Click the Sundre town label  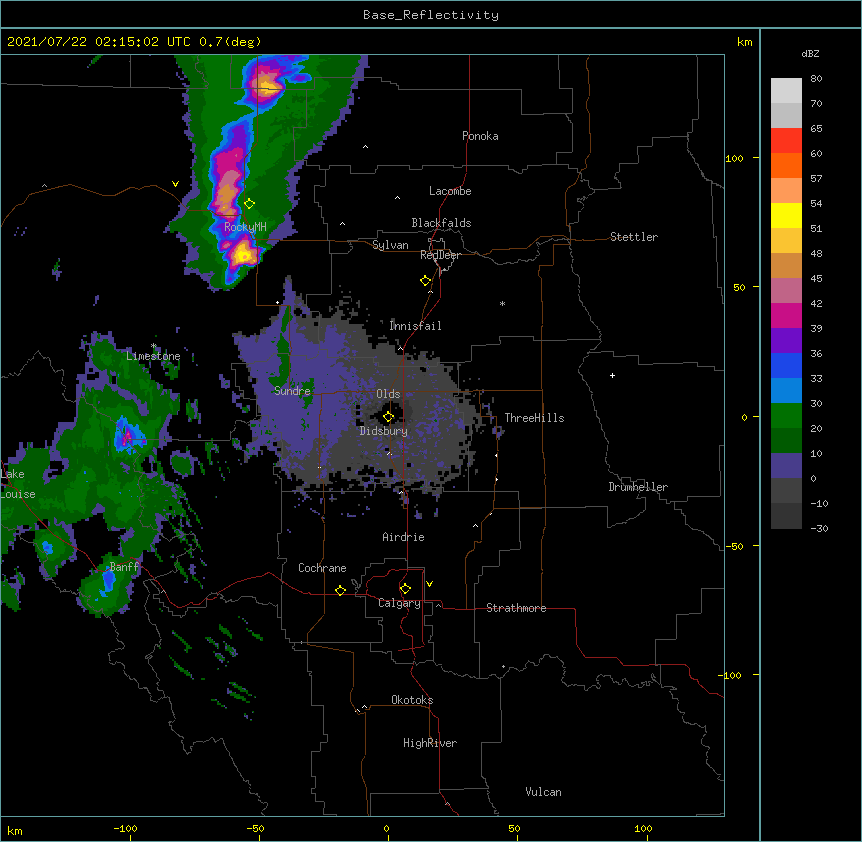coord(292,391)
